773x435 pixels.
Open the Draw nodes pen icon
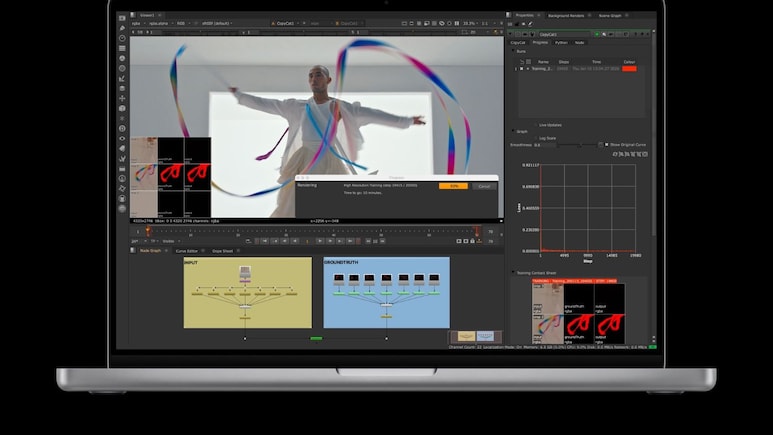tap(122, 28)
